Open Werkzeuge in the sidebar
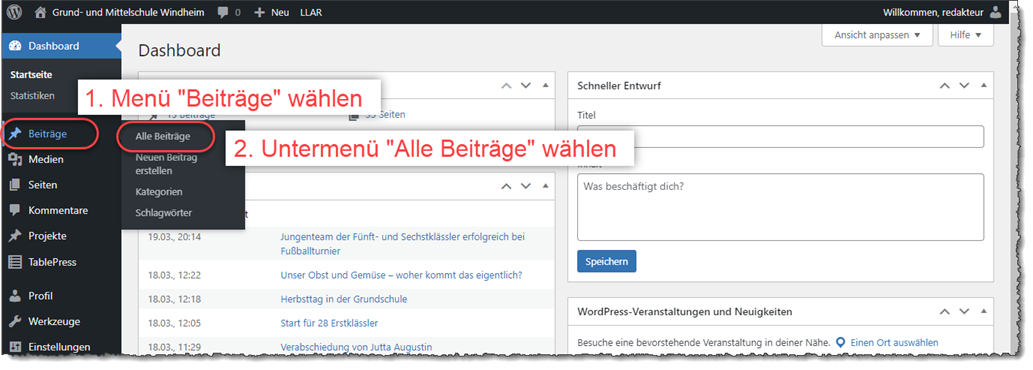Viewport: 1033px width, 370px height. (x=54, y=321)
